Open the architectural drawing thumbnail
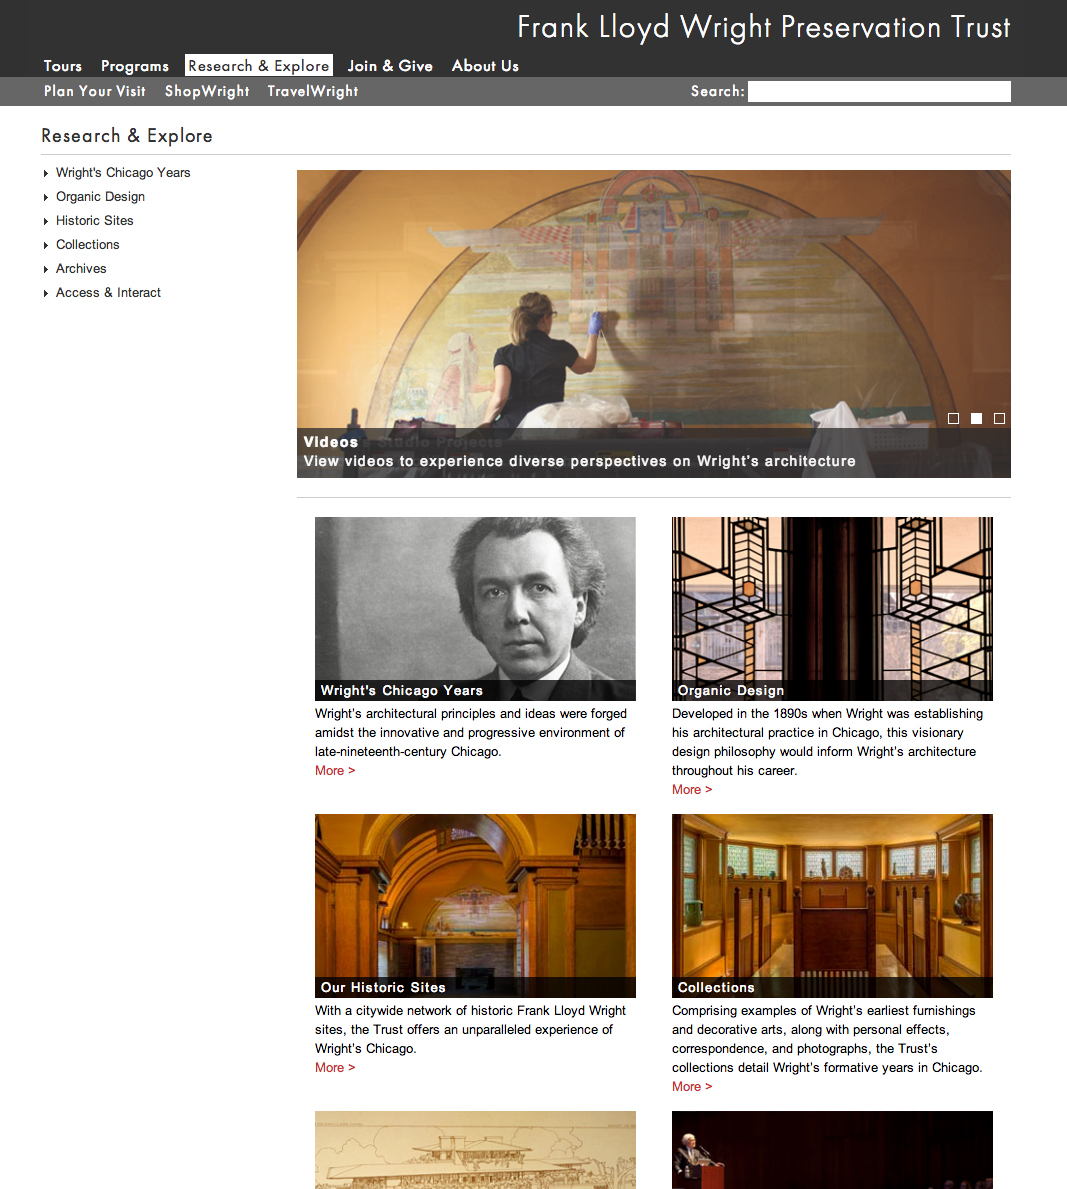The image size is (1067, 1189). tap(475, 1150)
